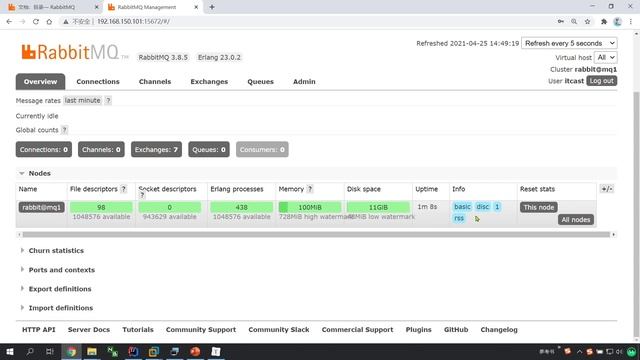Open the Changelog footer link
Viewport: 640px width, 360px height.
click(x=499, y=330)
